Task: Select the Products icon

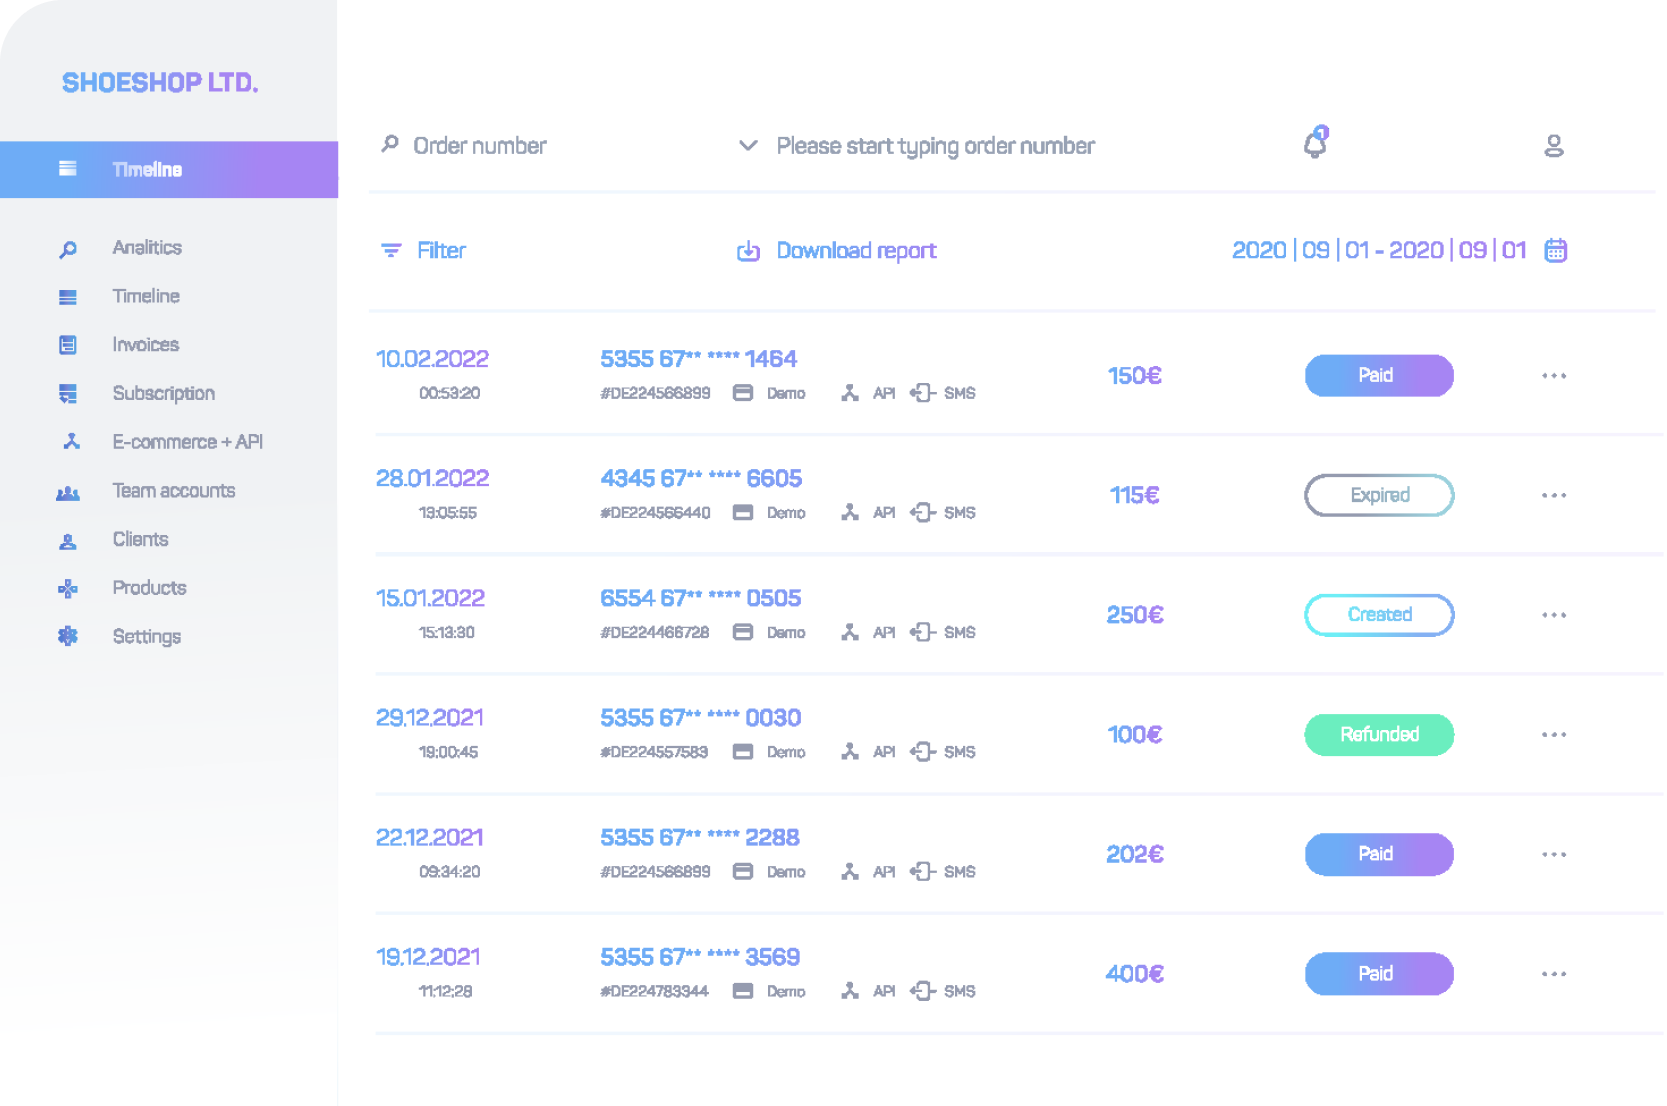Action: (67, 587)
